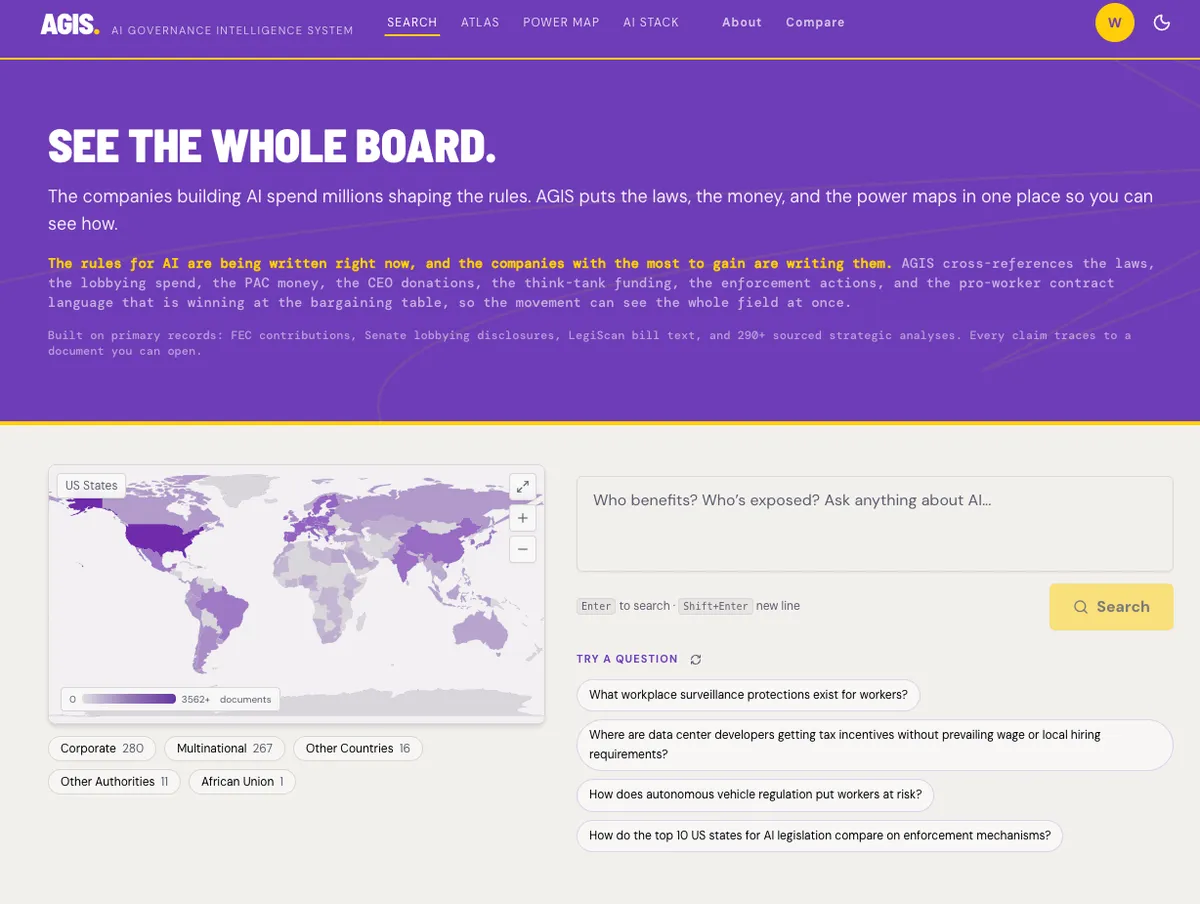Image resolution: width=1200 pixels, height=904 pixels.
Task: Open the About page
Action: pyautogui.click(x=742, y=22)
